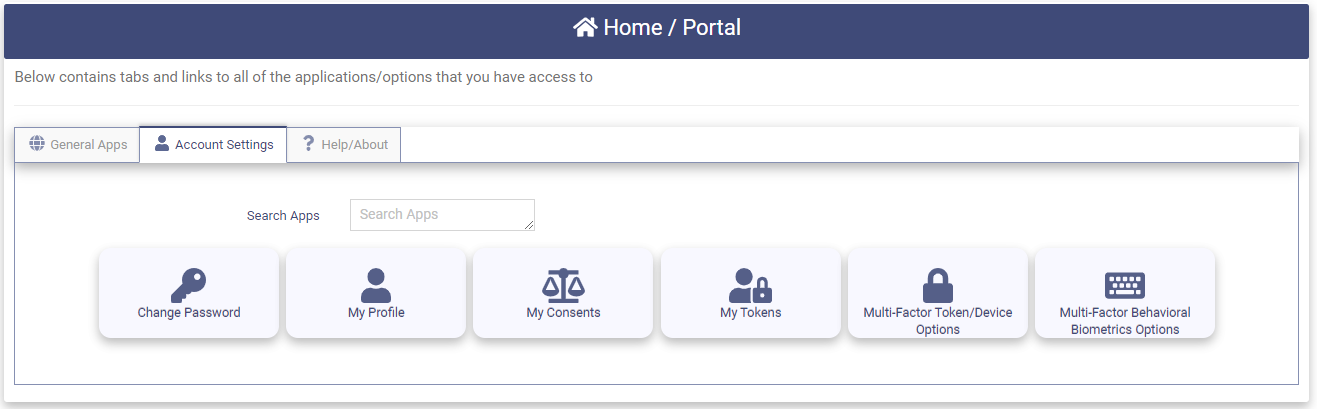This screenshot has width=1317, height=409.
Task: Click the key icon for Change Password
Action: point(188,285)
